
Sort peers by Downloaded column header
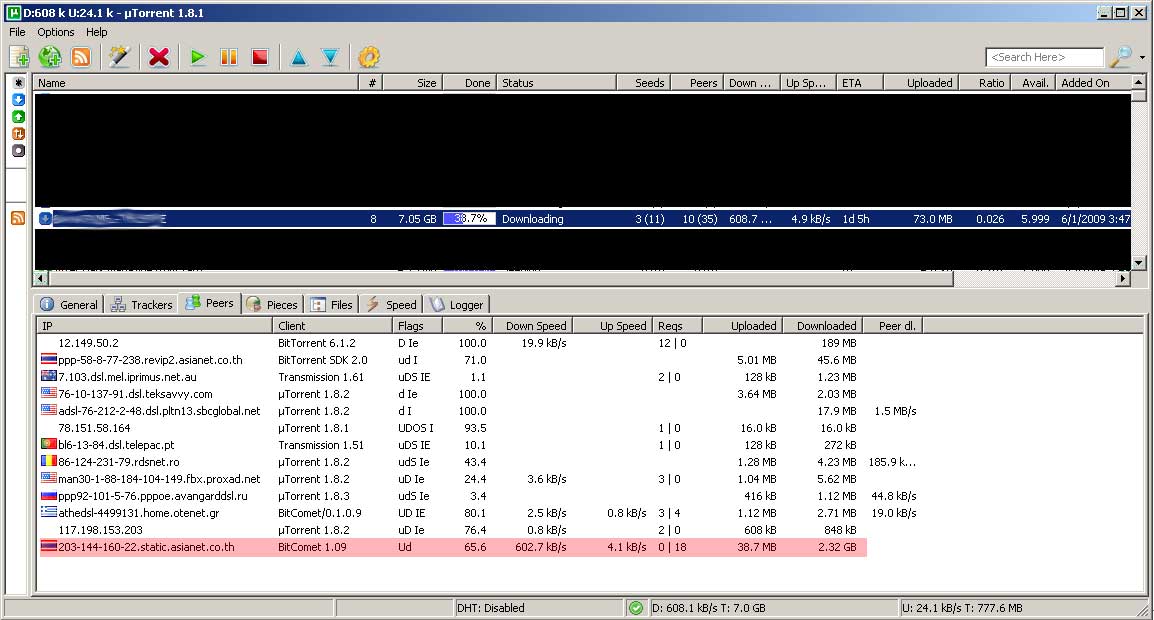(822, 325)
